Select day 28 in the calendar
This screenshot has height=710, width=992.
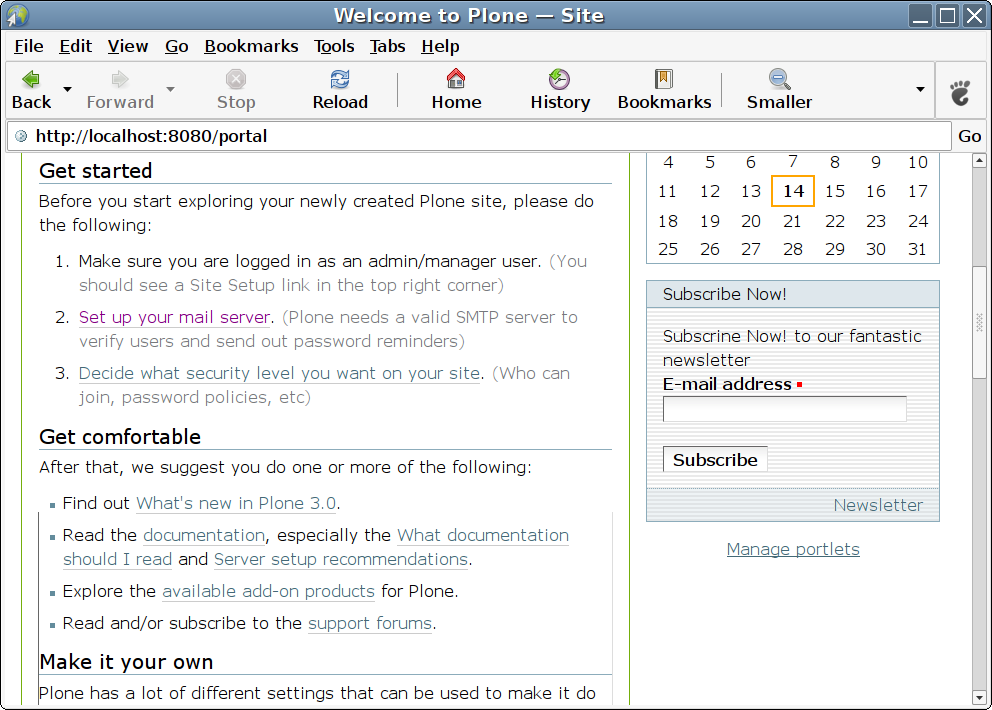coord(792,249)
